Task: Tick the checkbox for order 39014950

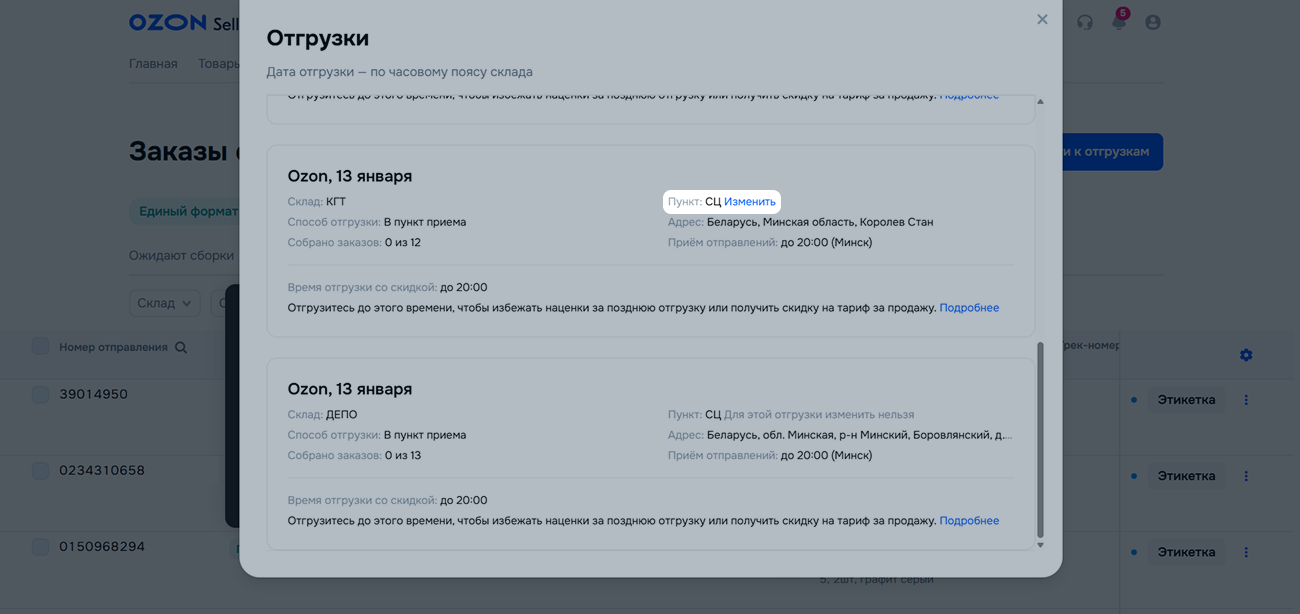Action: pyautogui.click(x=40, y=394)
